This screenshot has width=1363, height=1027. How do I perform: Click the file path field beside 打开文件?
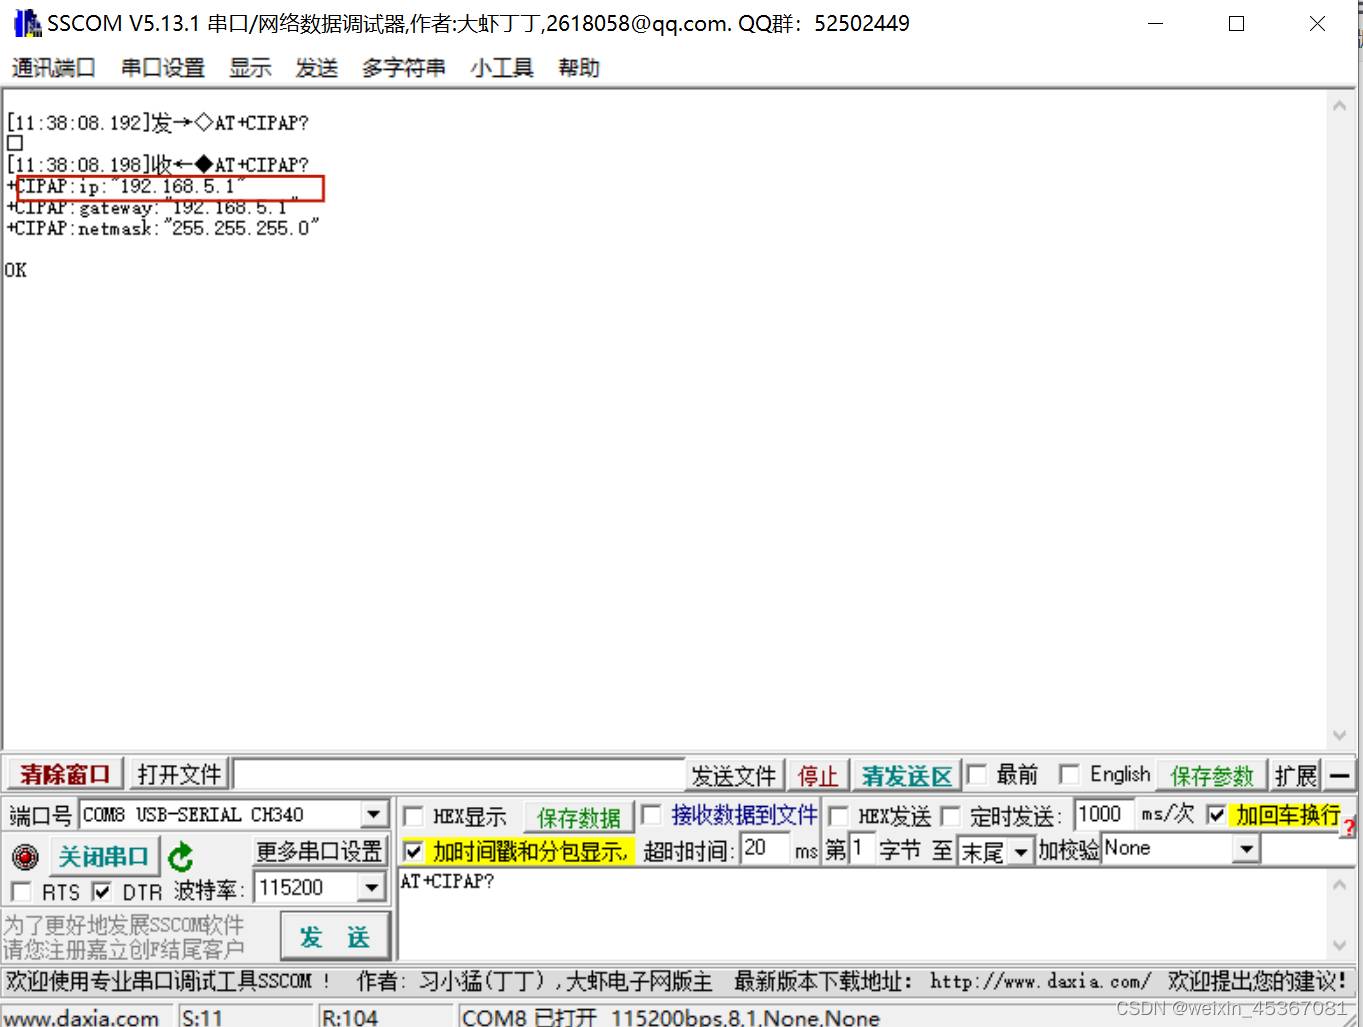coord(459,774)
